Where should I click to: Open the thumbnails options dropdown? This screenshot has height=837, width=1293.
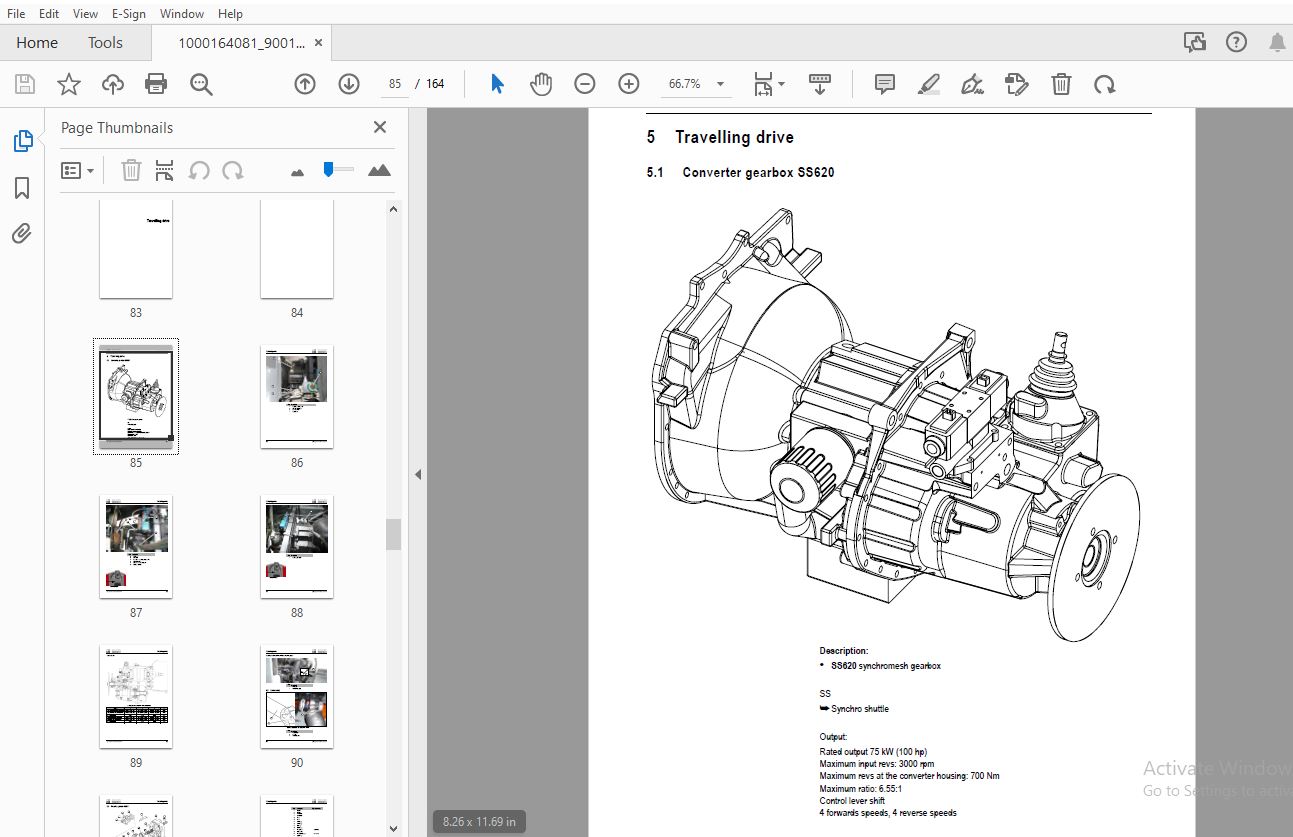tap(77, 171)
